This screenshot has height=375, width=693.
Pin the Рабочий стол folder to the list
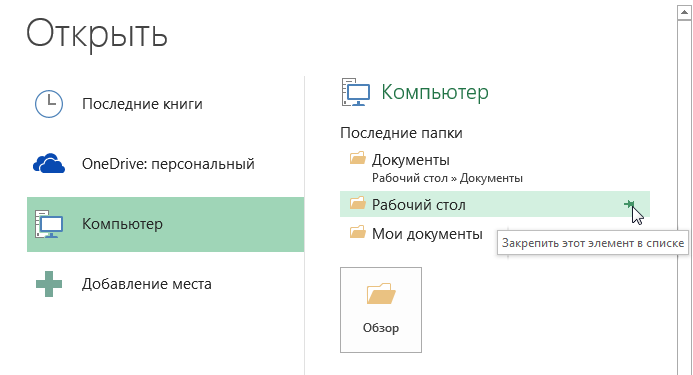(x=629, y=204)
